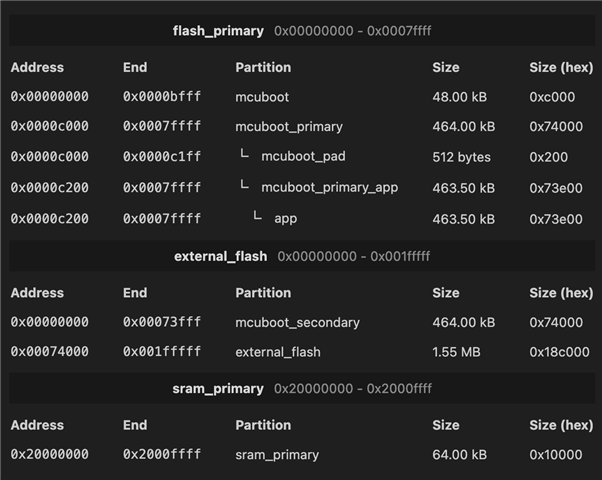
Task: Select 0x73e00 in mcuboot_primary_app row
Action: pos(556,188)
